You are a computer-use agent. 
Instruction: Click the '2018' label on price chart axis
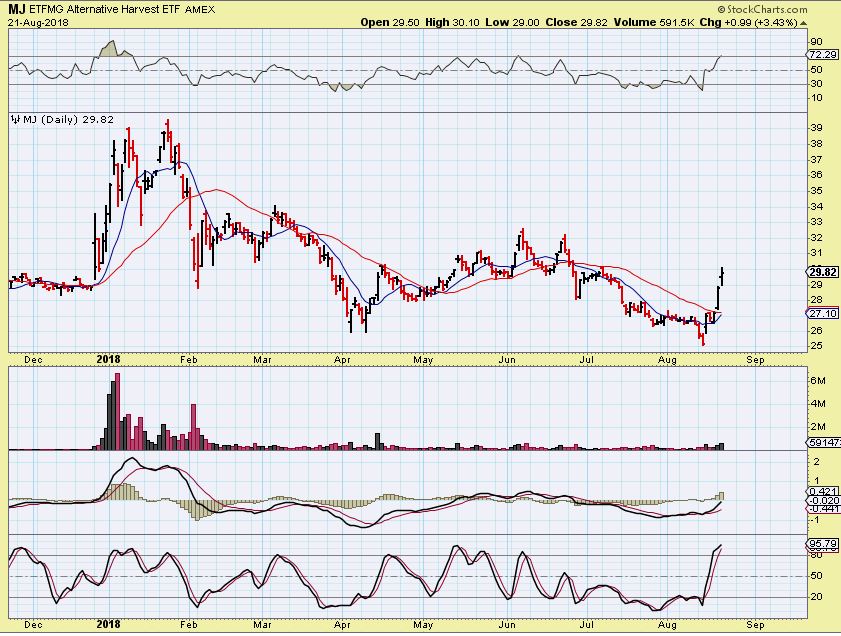(108, 359)
